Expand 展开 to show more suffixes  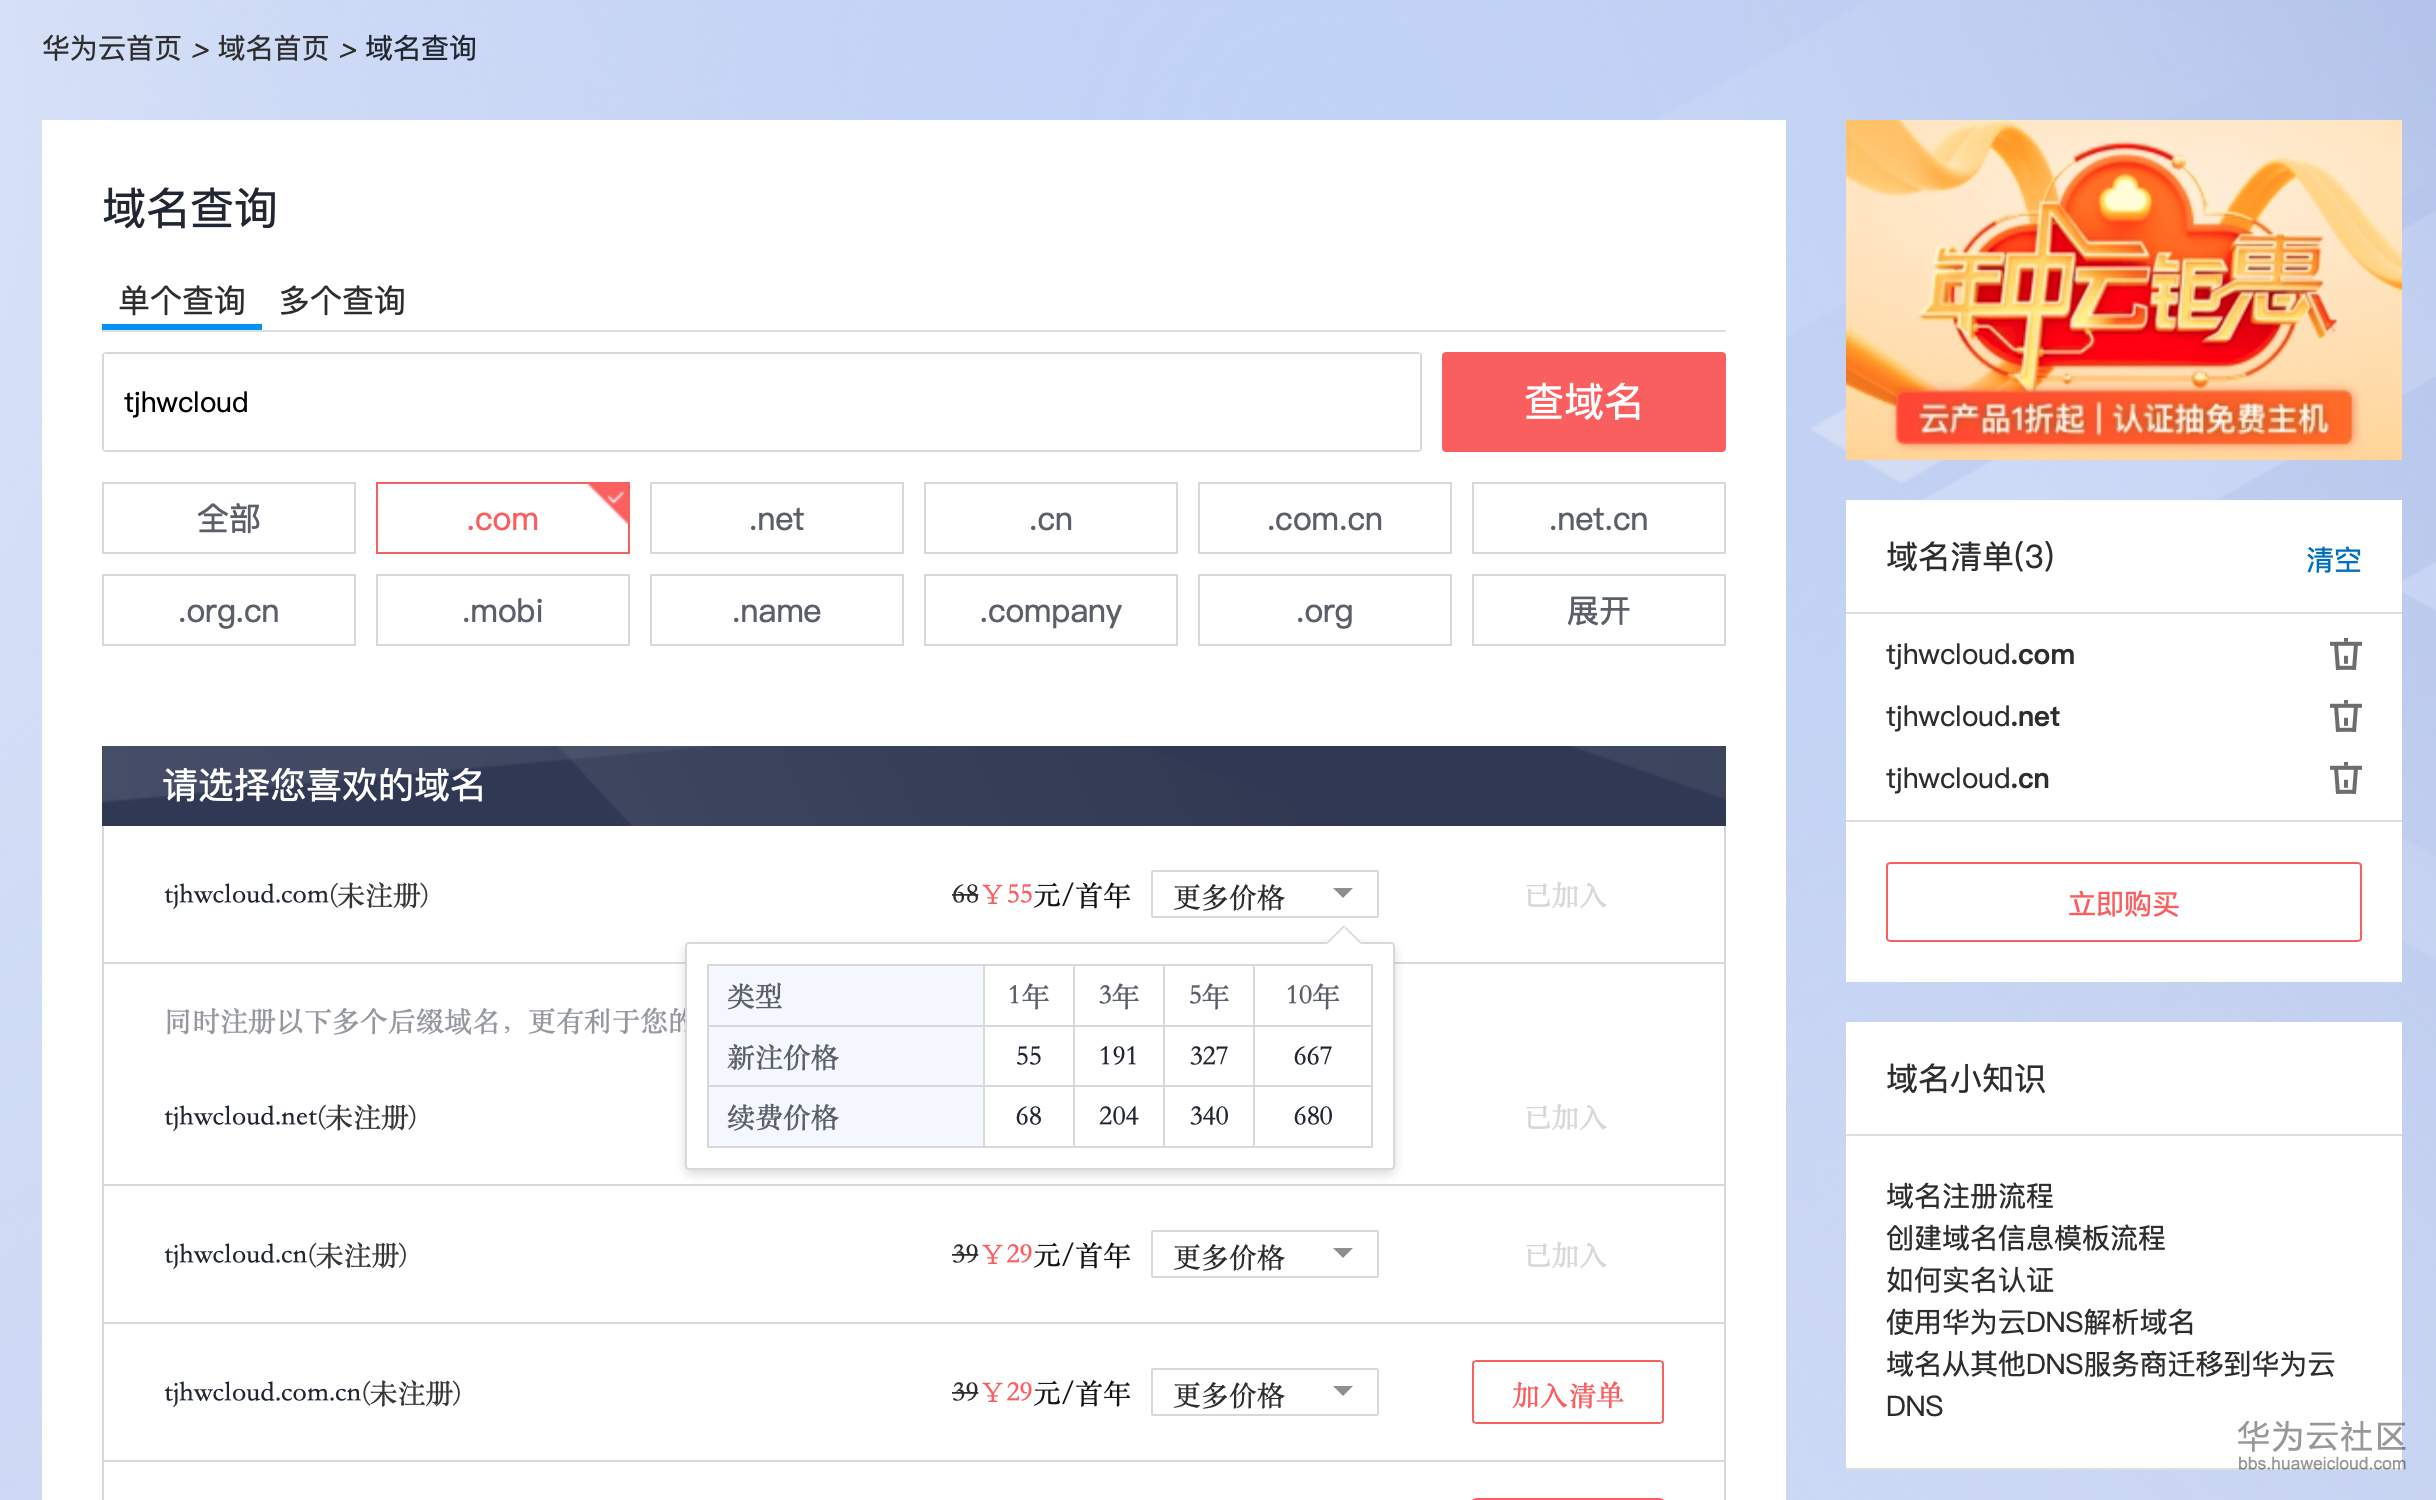[x=1598, y=610]
